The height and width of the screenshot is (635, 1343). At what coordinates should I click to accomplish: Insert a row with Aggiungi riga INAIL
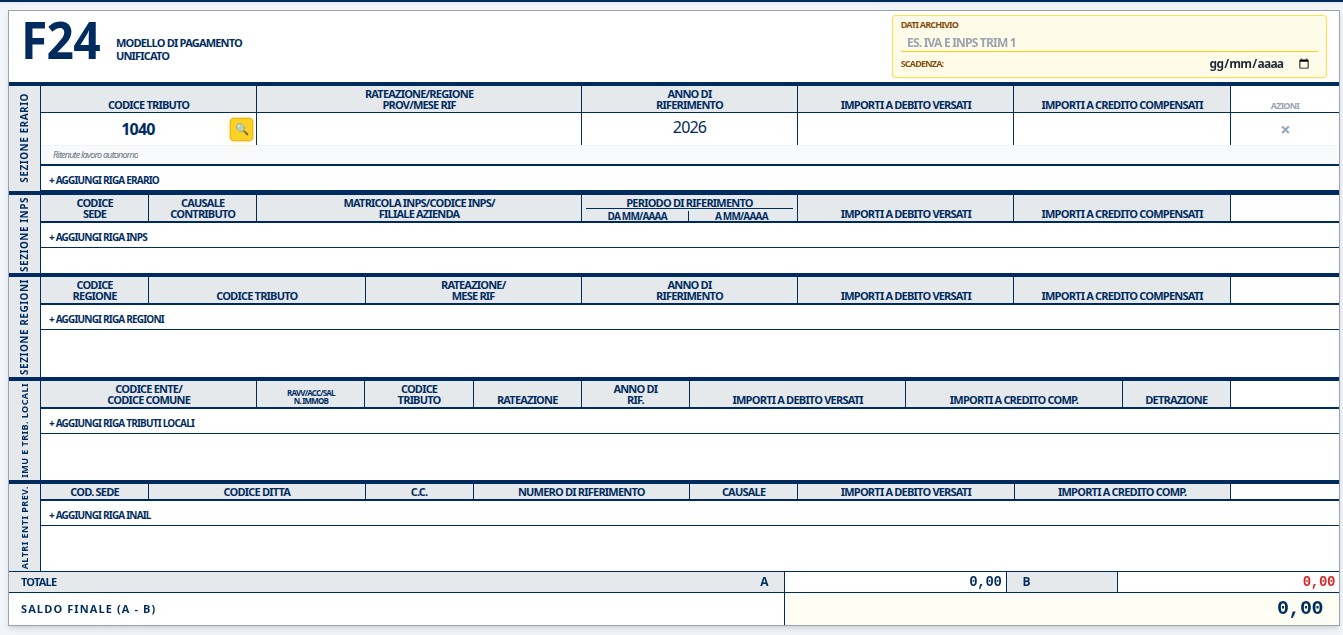coord(100,515)
